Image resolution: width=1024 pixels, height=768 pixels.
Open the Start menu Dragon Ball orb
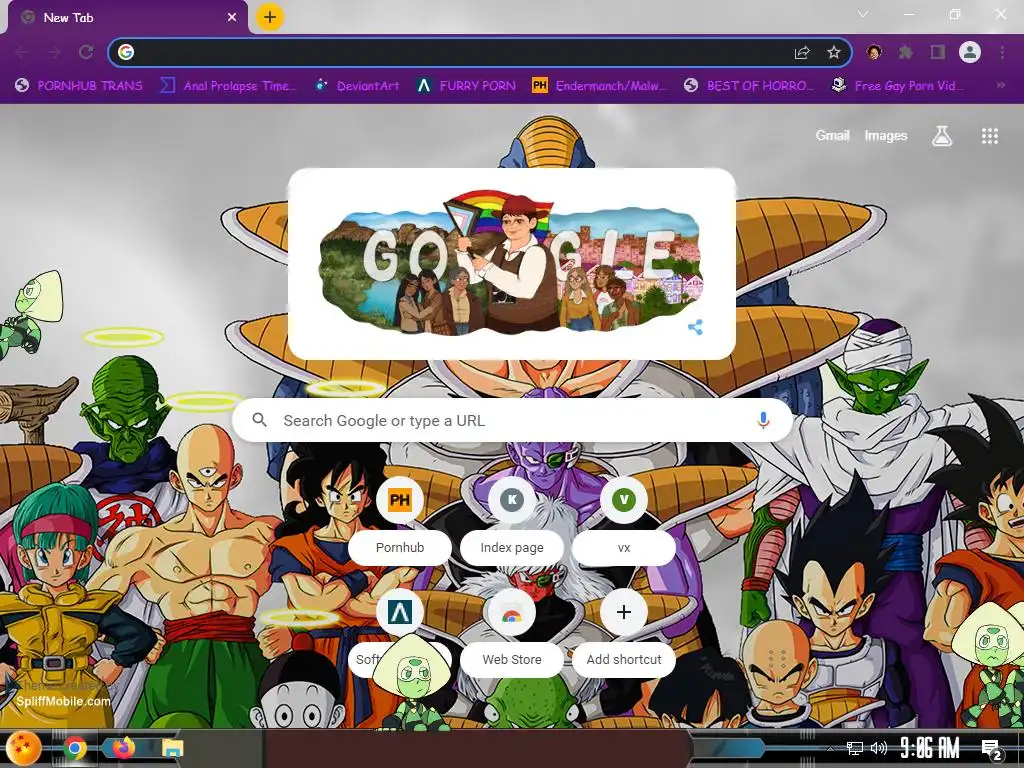click(24, 748)
